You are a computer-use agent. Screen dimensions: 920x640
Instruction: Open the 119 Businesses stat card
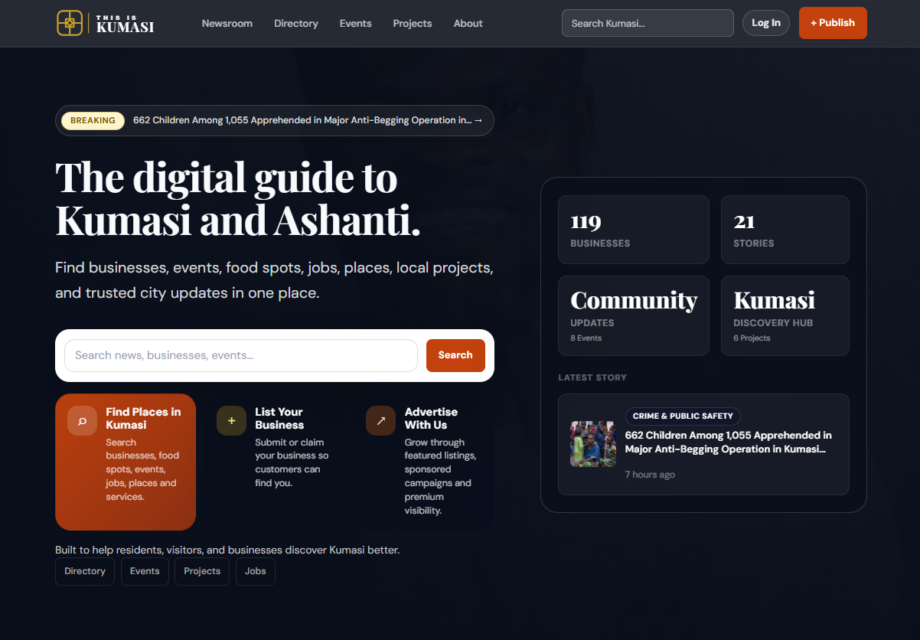(x=634, y=229)
